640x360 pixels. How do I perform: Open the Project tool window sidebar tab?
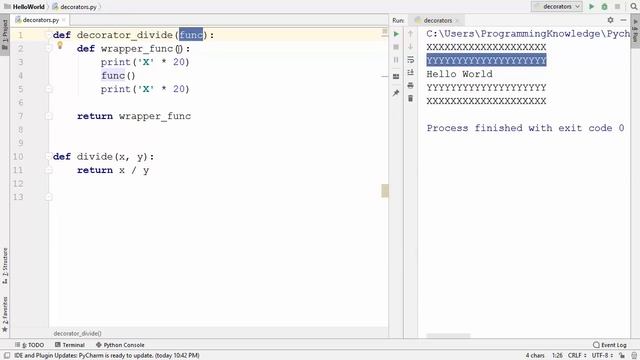click(x=5, y=35)
